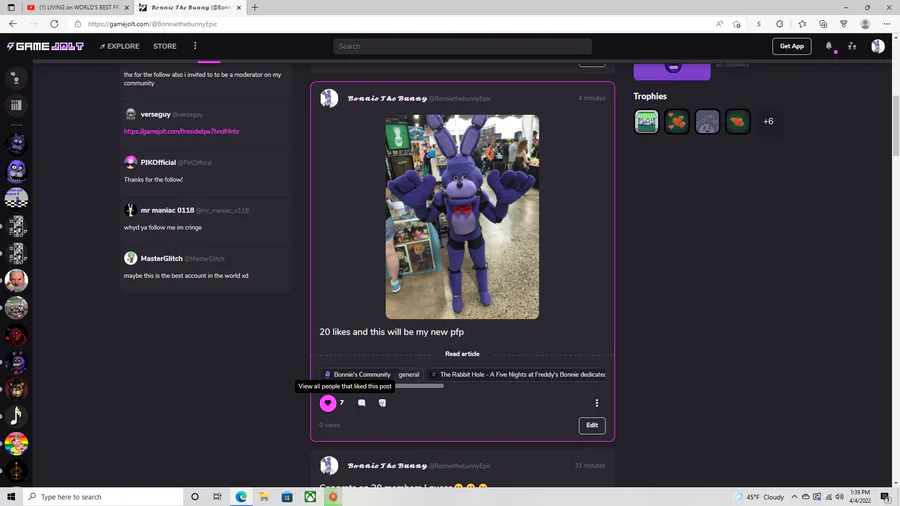The height and width of the screenshot is (506, 900).
Task: Open the music note community in sidebar
Action: pyautogui.click(x=16, y=417)
